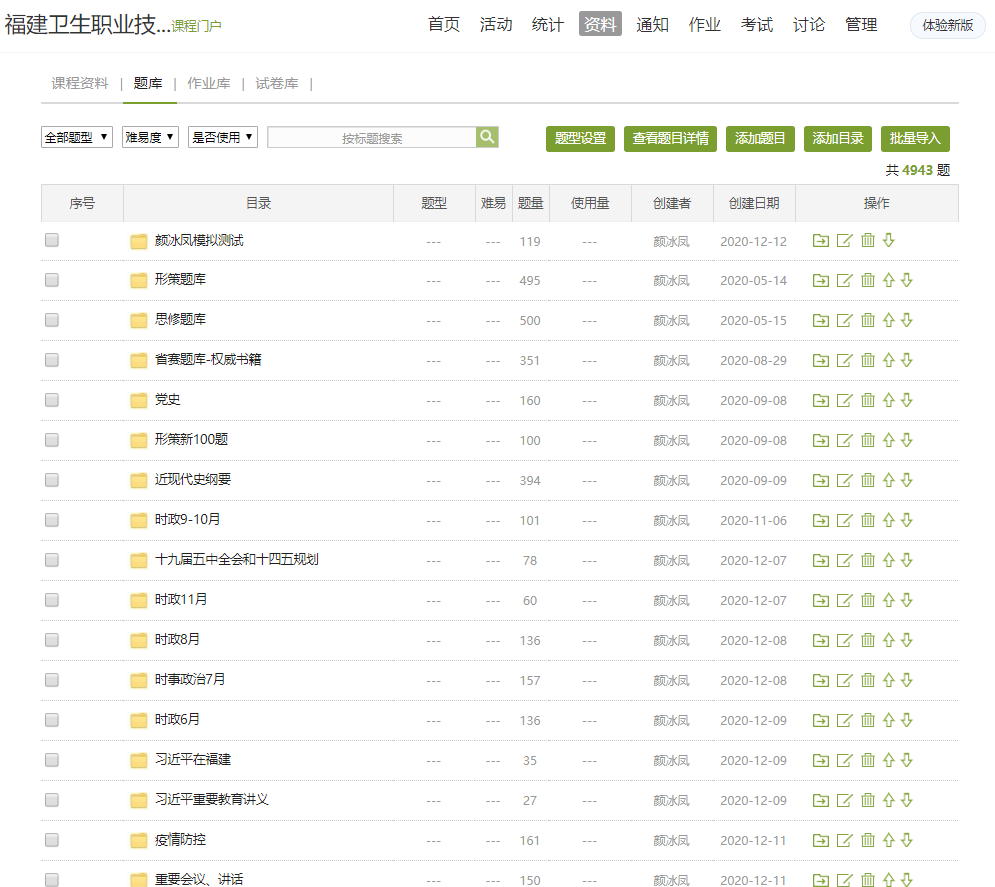This screenshot has width=995, height=887.
Task: Check the box for 颜冰凤模拟测试
Action: pos(52,240)
